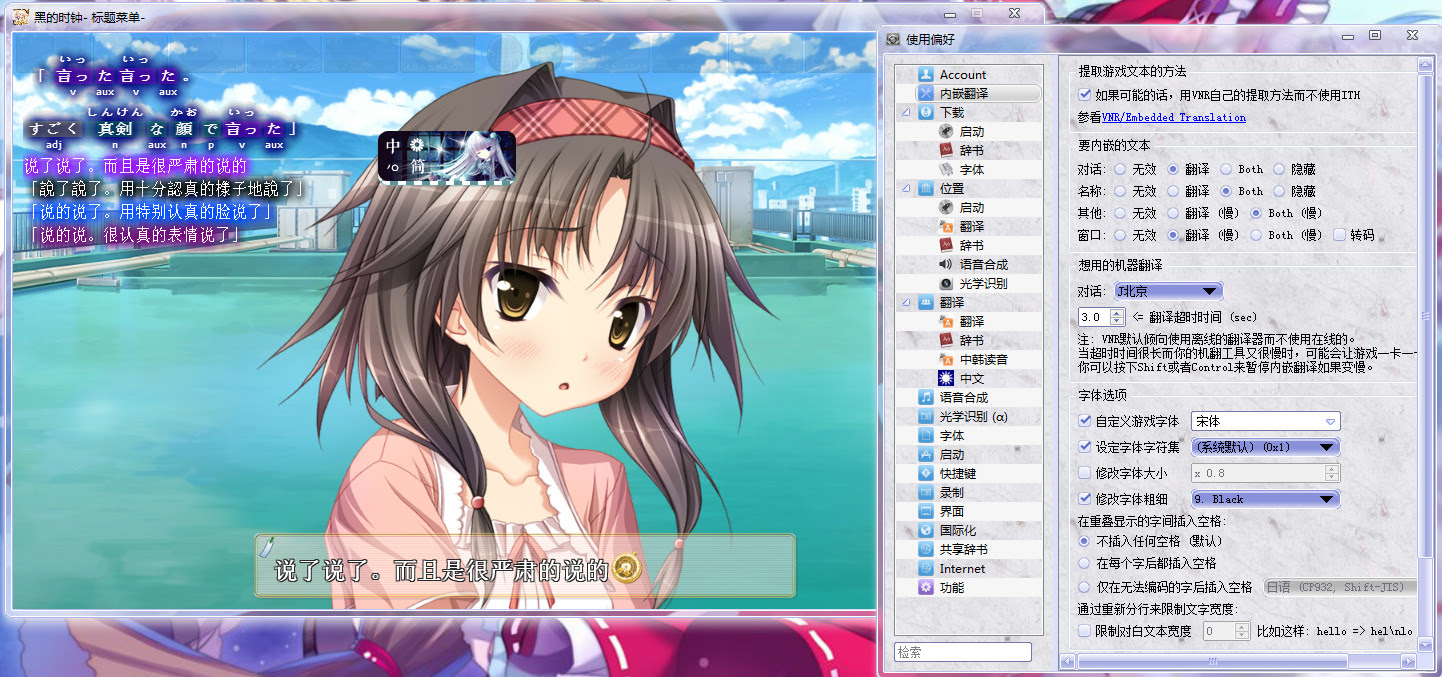The width and height of the screenshot is (1442, 677).
Task: Enable the 转码 checkbox
Action: click(x=1340, y=235)
